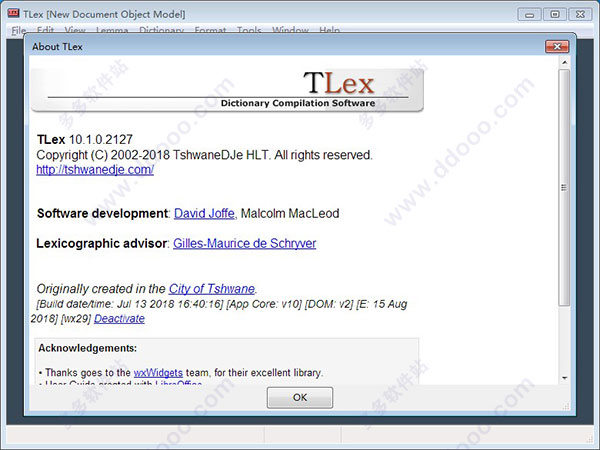Click the version text TLex 10.1.0.2127
Image resolution: width=600 pixels, height=450 pixels.
tap(85, 139)
